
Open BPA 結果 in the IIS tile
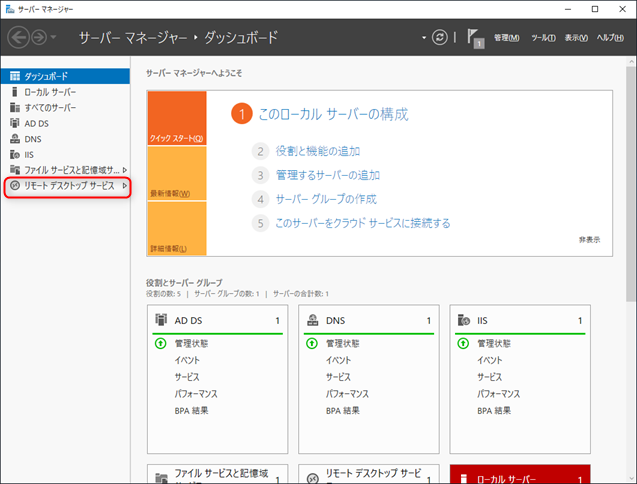(x=494, y=411)
